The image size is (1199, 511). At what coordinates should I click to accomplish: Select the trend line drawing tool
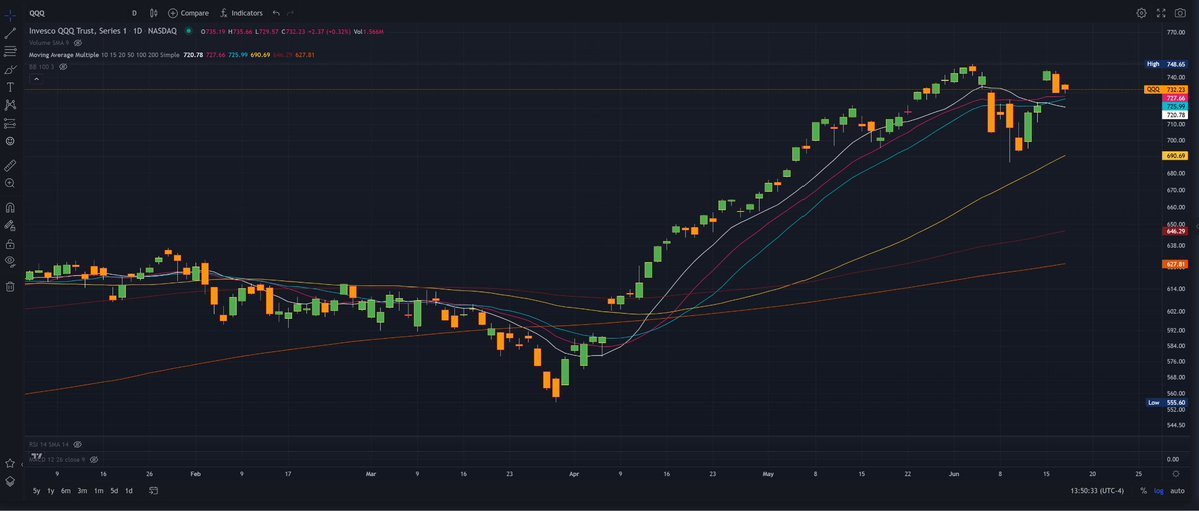tap(10, 33)
